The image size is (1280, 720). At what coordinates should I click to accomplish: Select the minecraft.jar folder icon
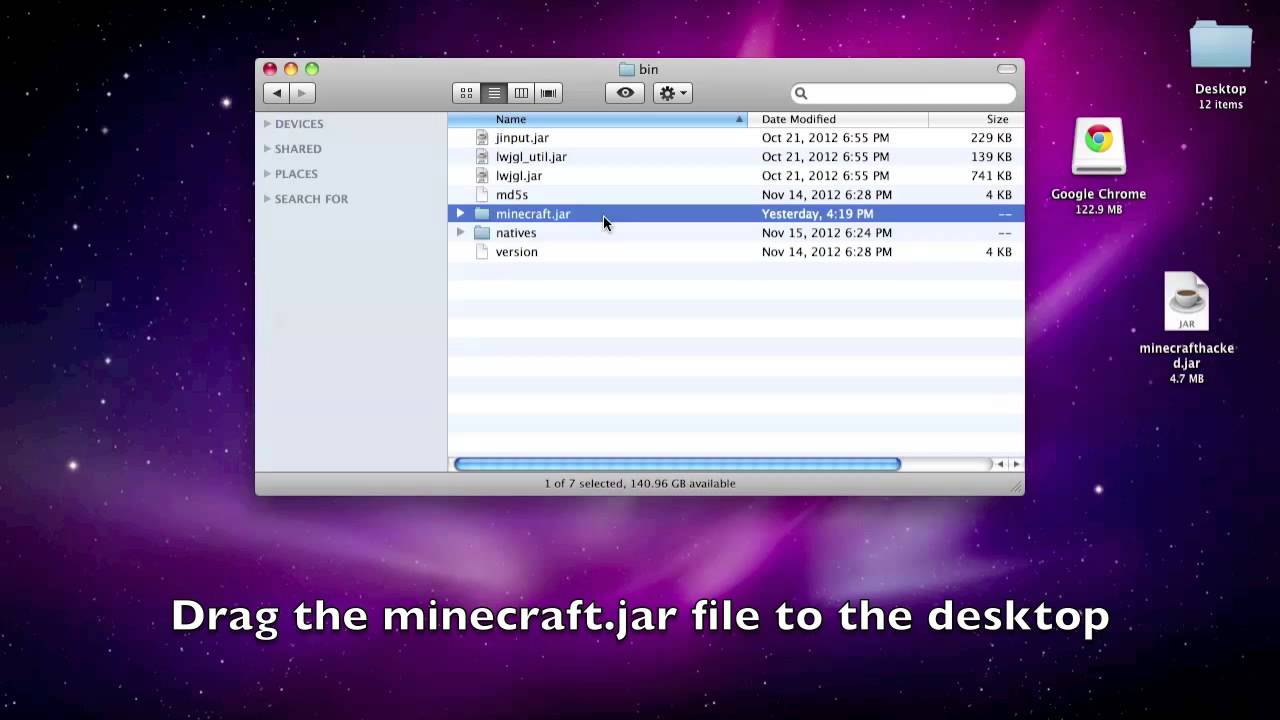click(482, 214)
